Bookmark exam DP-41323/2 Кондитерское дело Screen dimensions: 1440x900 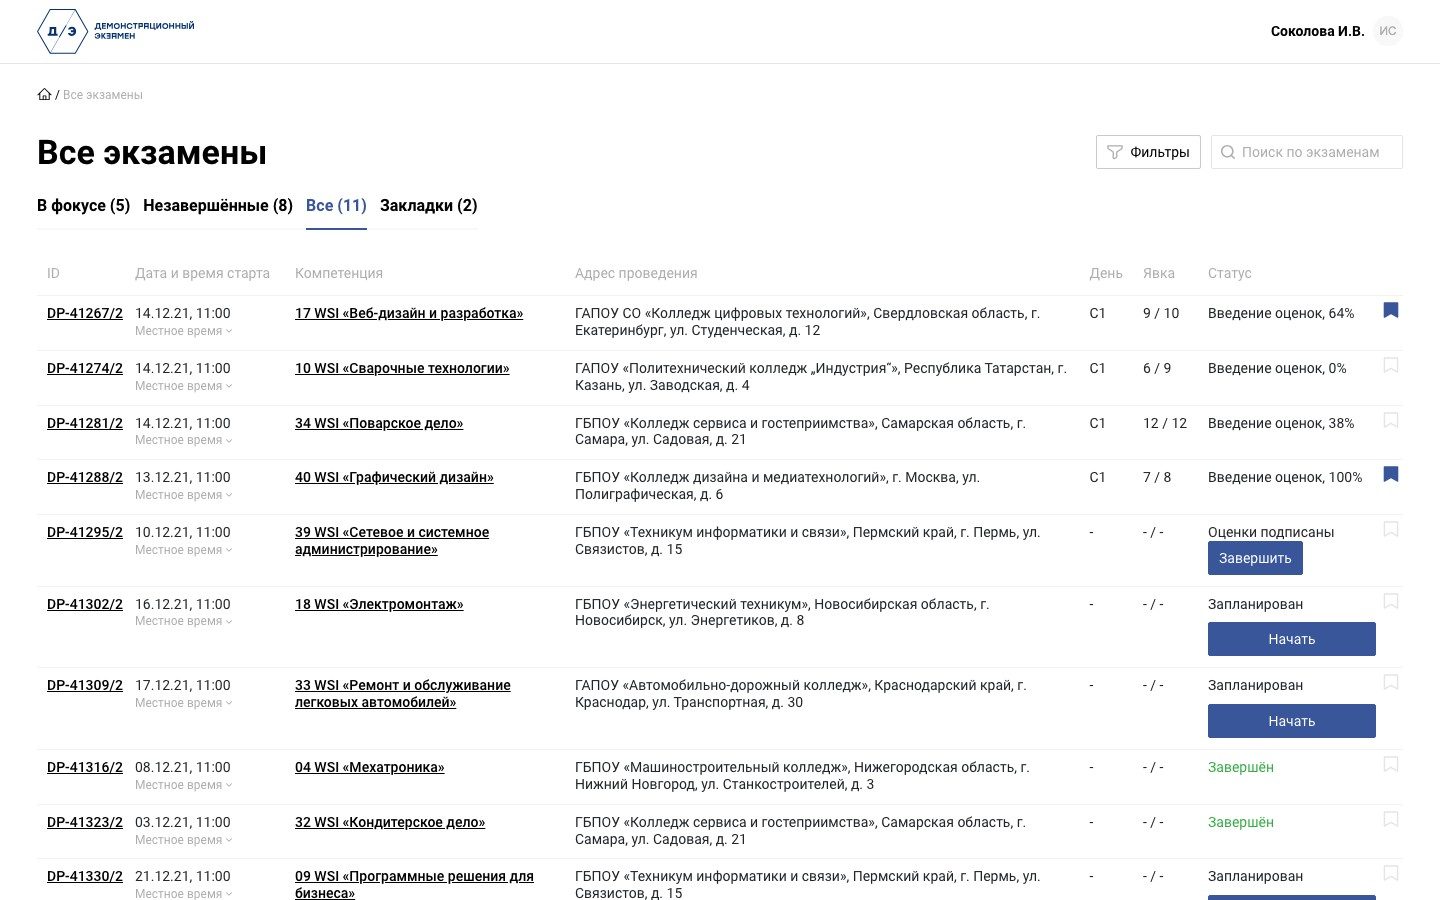tap(1391, 820)
